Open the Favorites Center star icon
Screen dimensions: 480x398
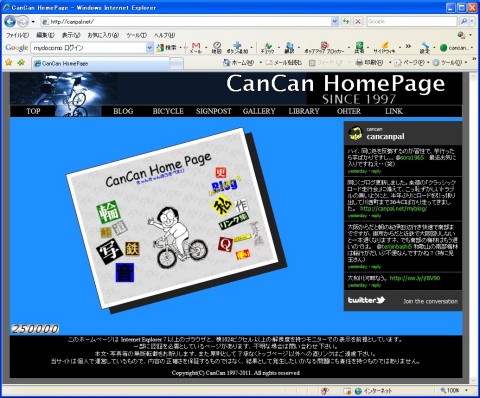9,62
